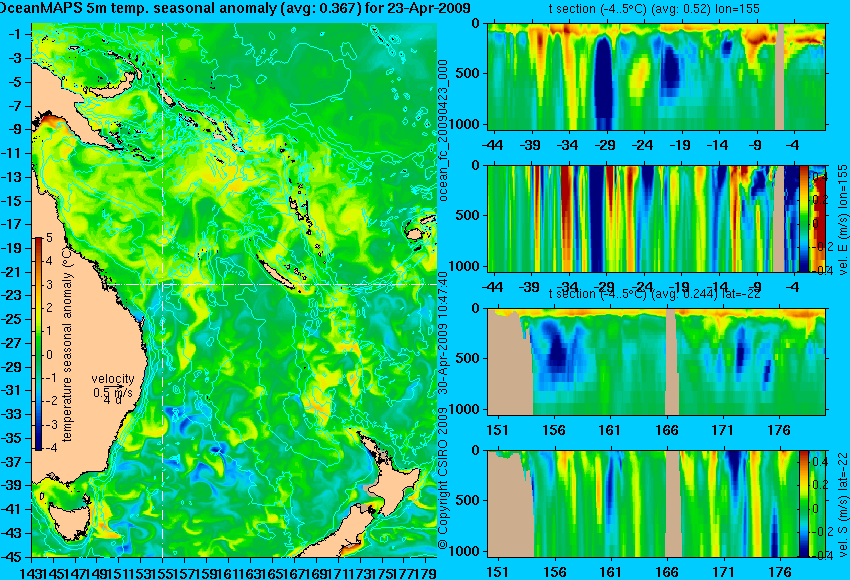Image resolution: width=850 pixels, height=580 pixels.
Task: Click the '-1' latitude tick on the map
Action: pyautogui.click(x=14, y=34)
